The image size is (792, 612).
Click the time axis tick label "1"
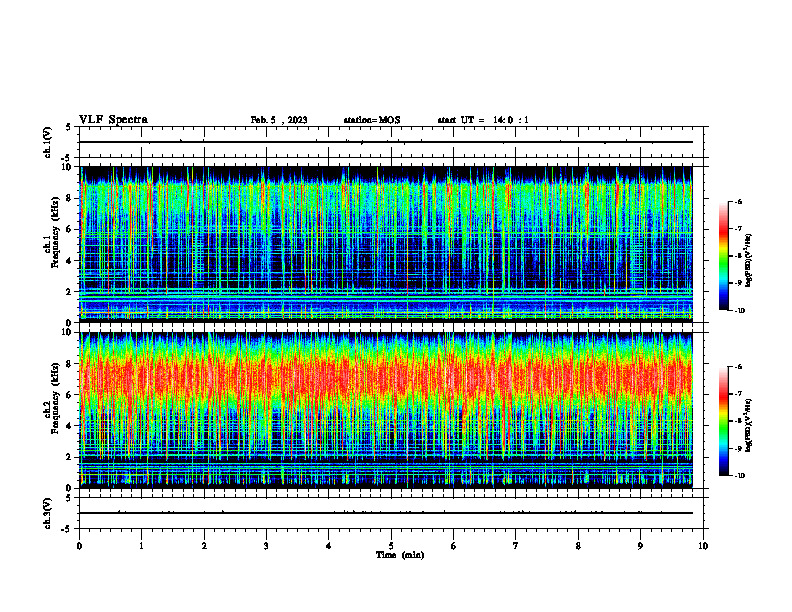click(x=141, y=546)
